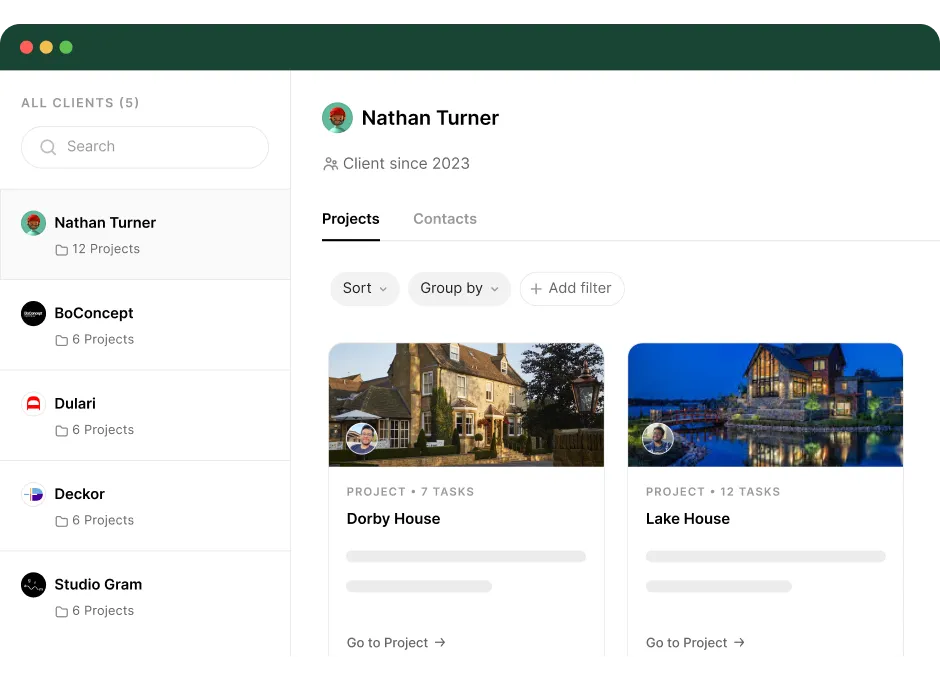Click the yellow window minimize dot
This screenshot has height=680, width=940.
[46, 47]
